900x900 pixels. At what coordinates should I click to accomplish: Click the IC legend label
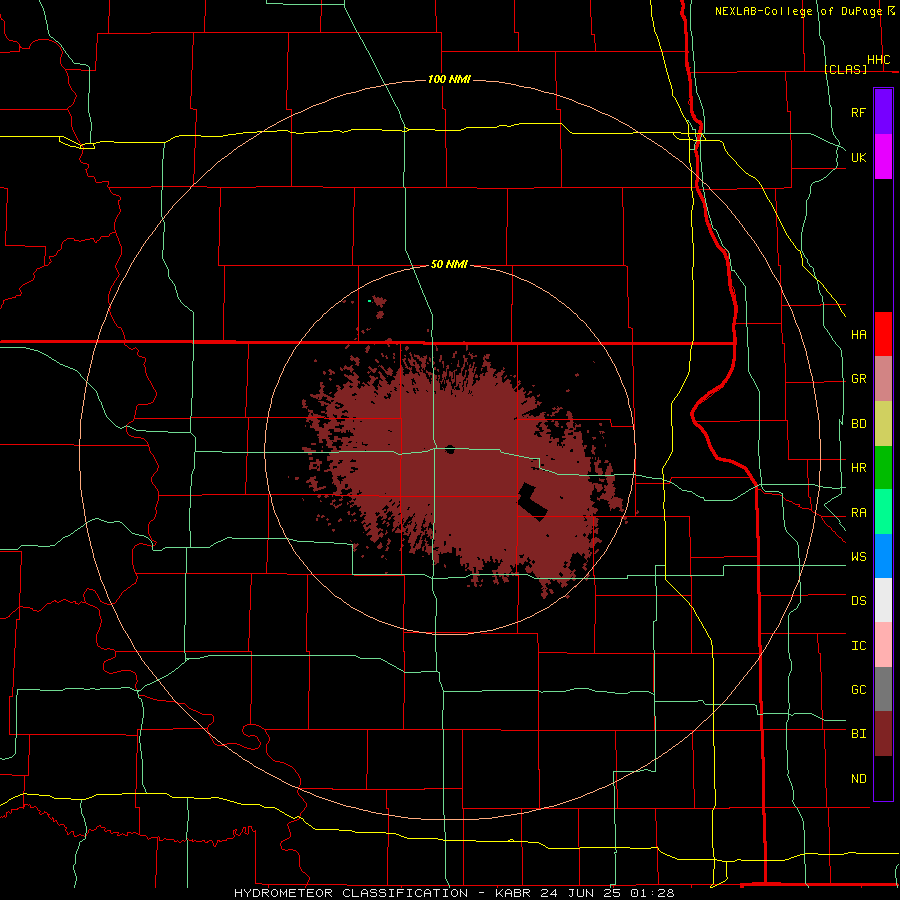pos(858,646)
